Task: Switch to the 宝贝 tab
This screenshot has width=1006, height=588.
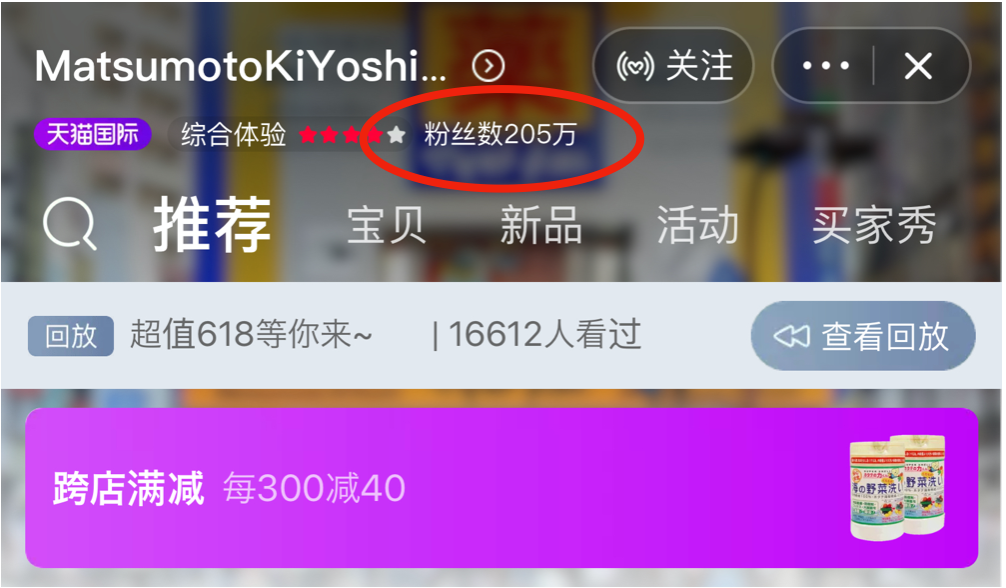Action: pyautogui.click(x=386, y=225)
